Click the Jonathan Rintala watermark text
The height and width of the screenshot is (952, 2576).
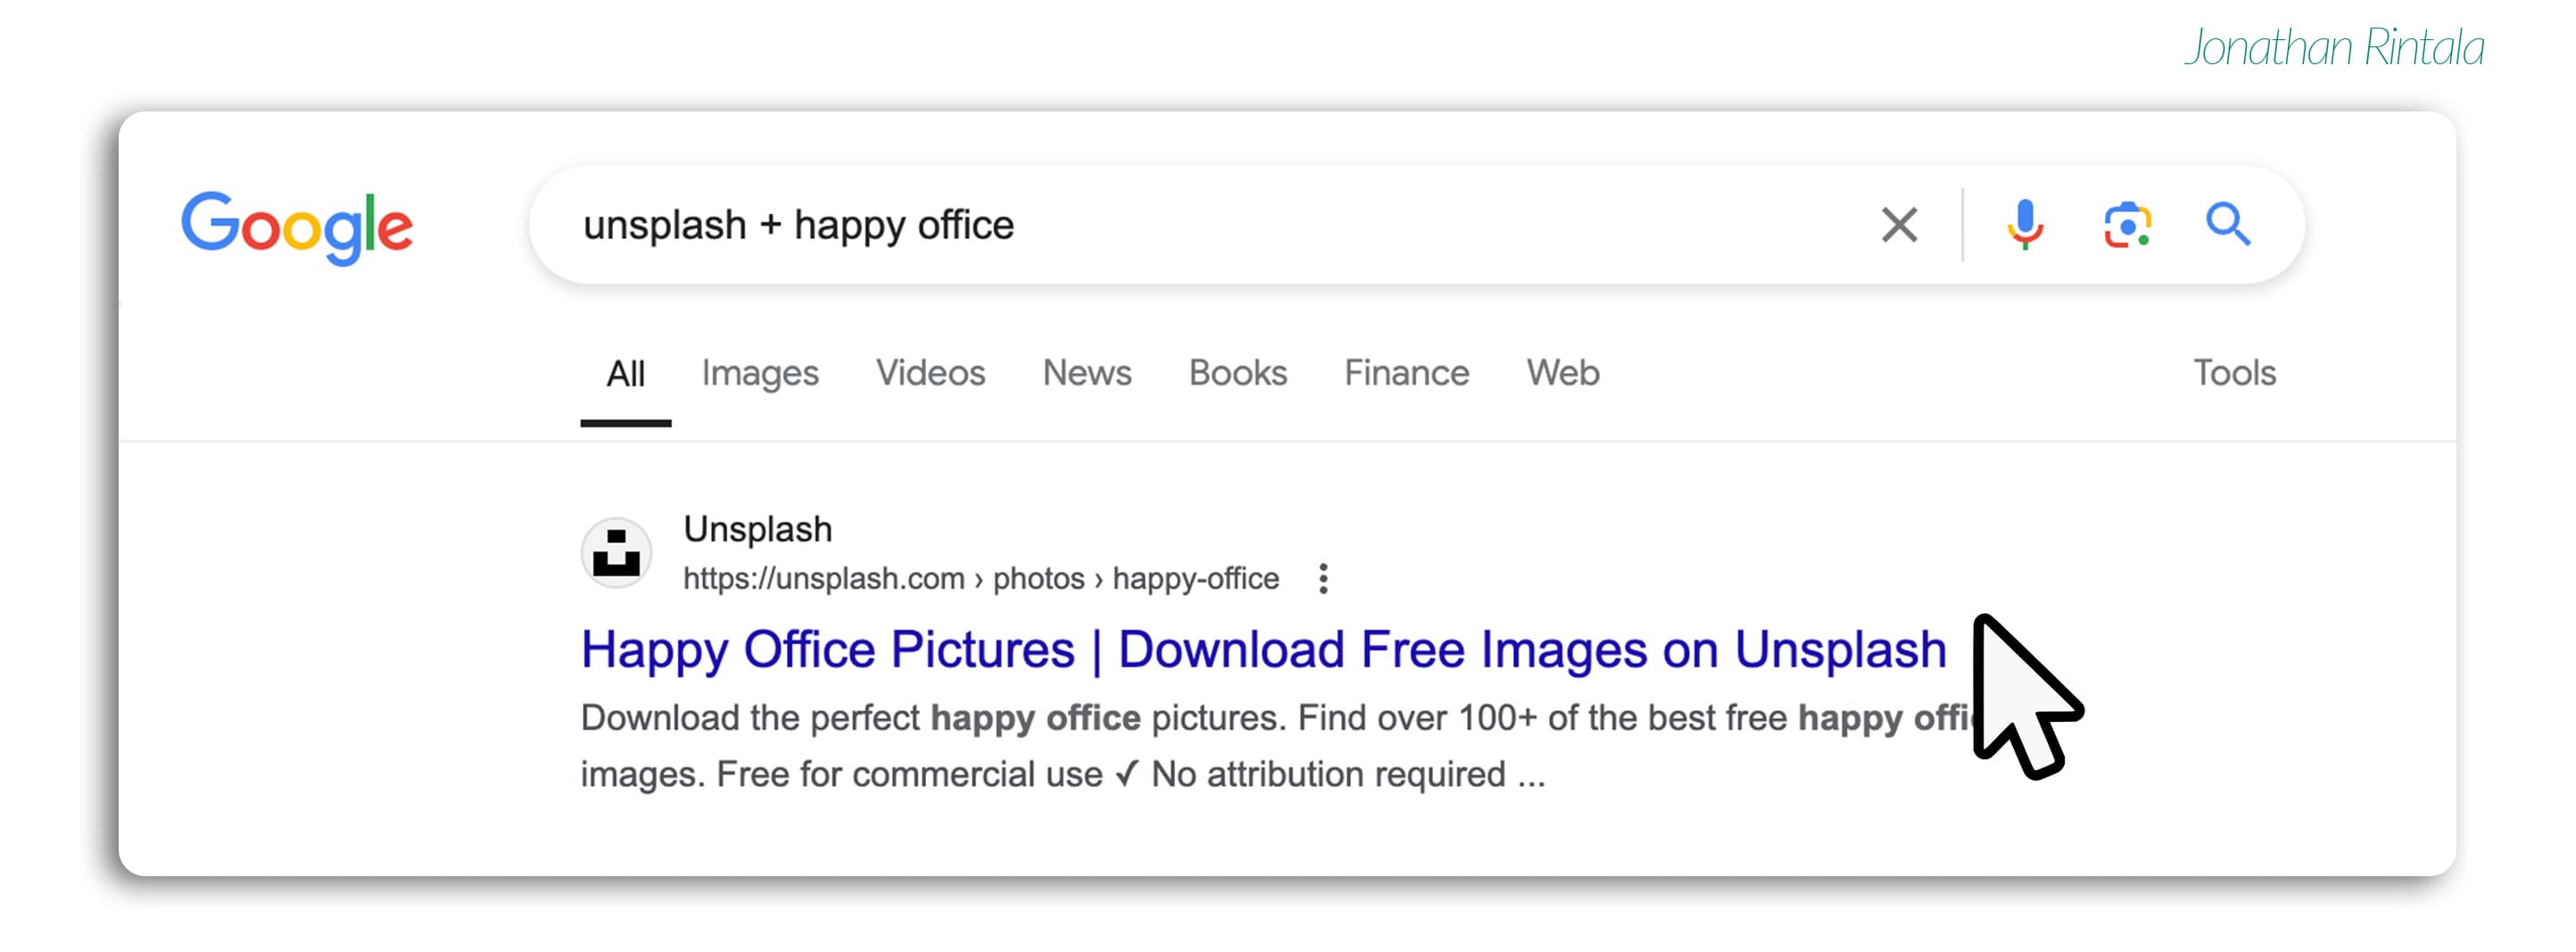(2333, 48)
